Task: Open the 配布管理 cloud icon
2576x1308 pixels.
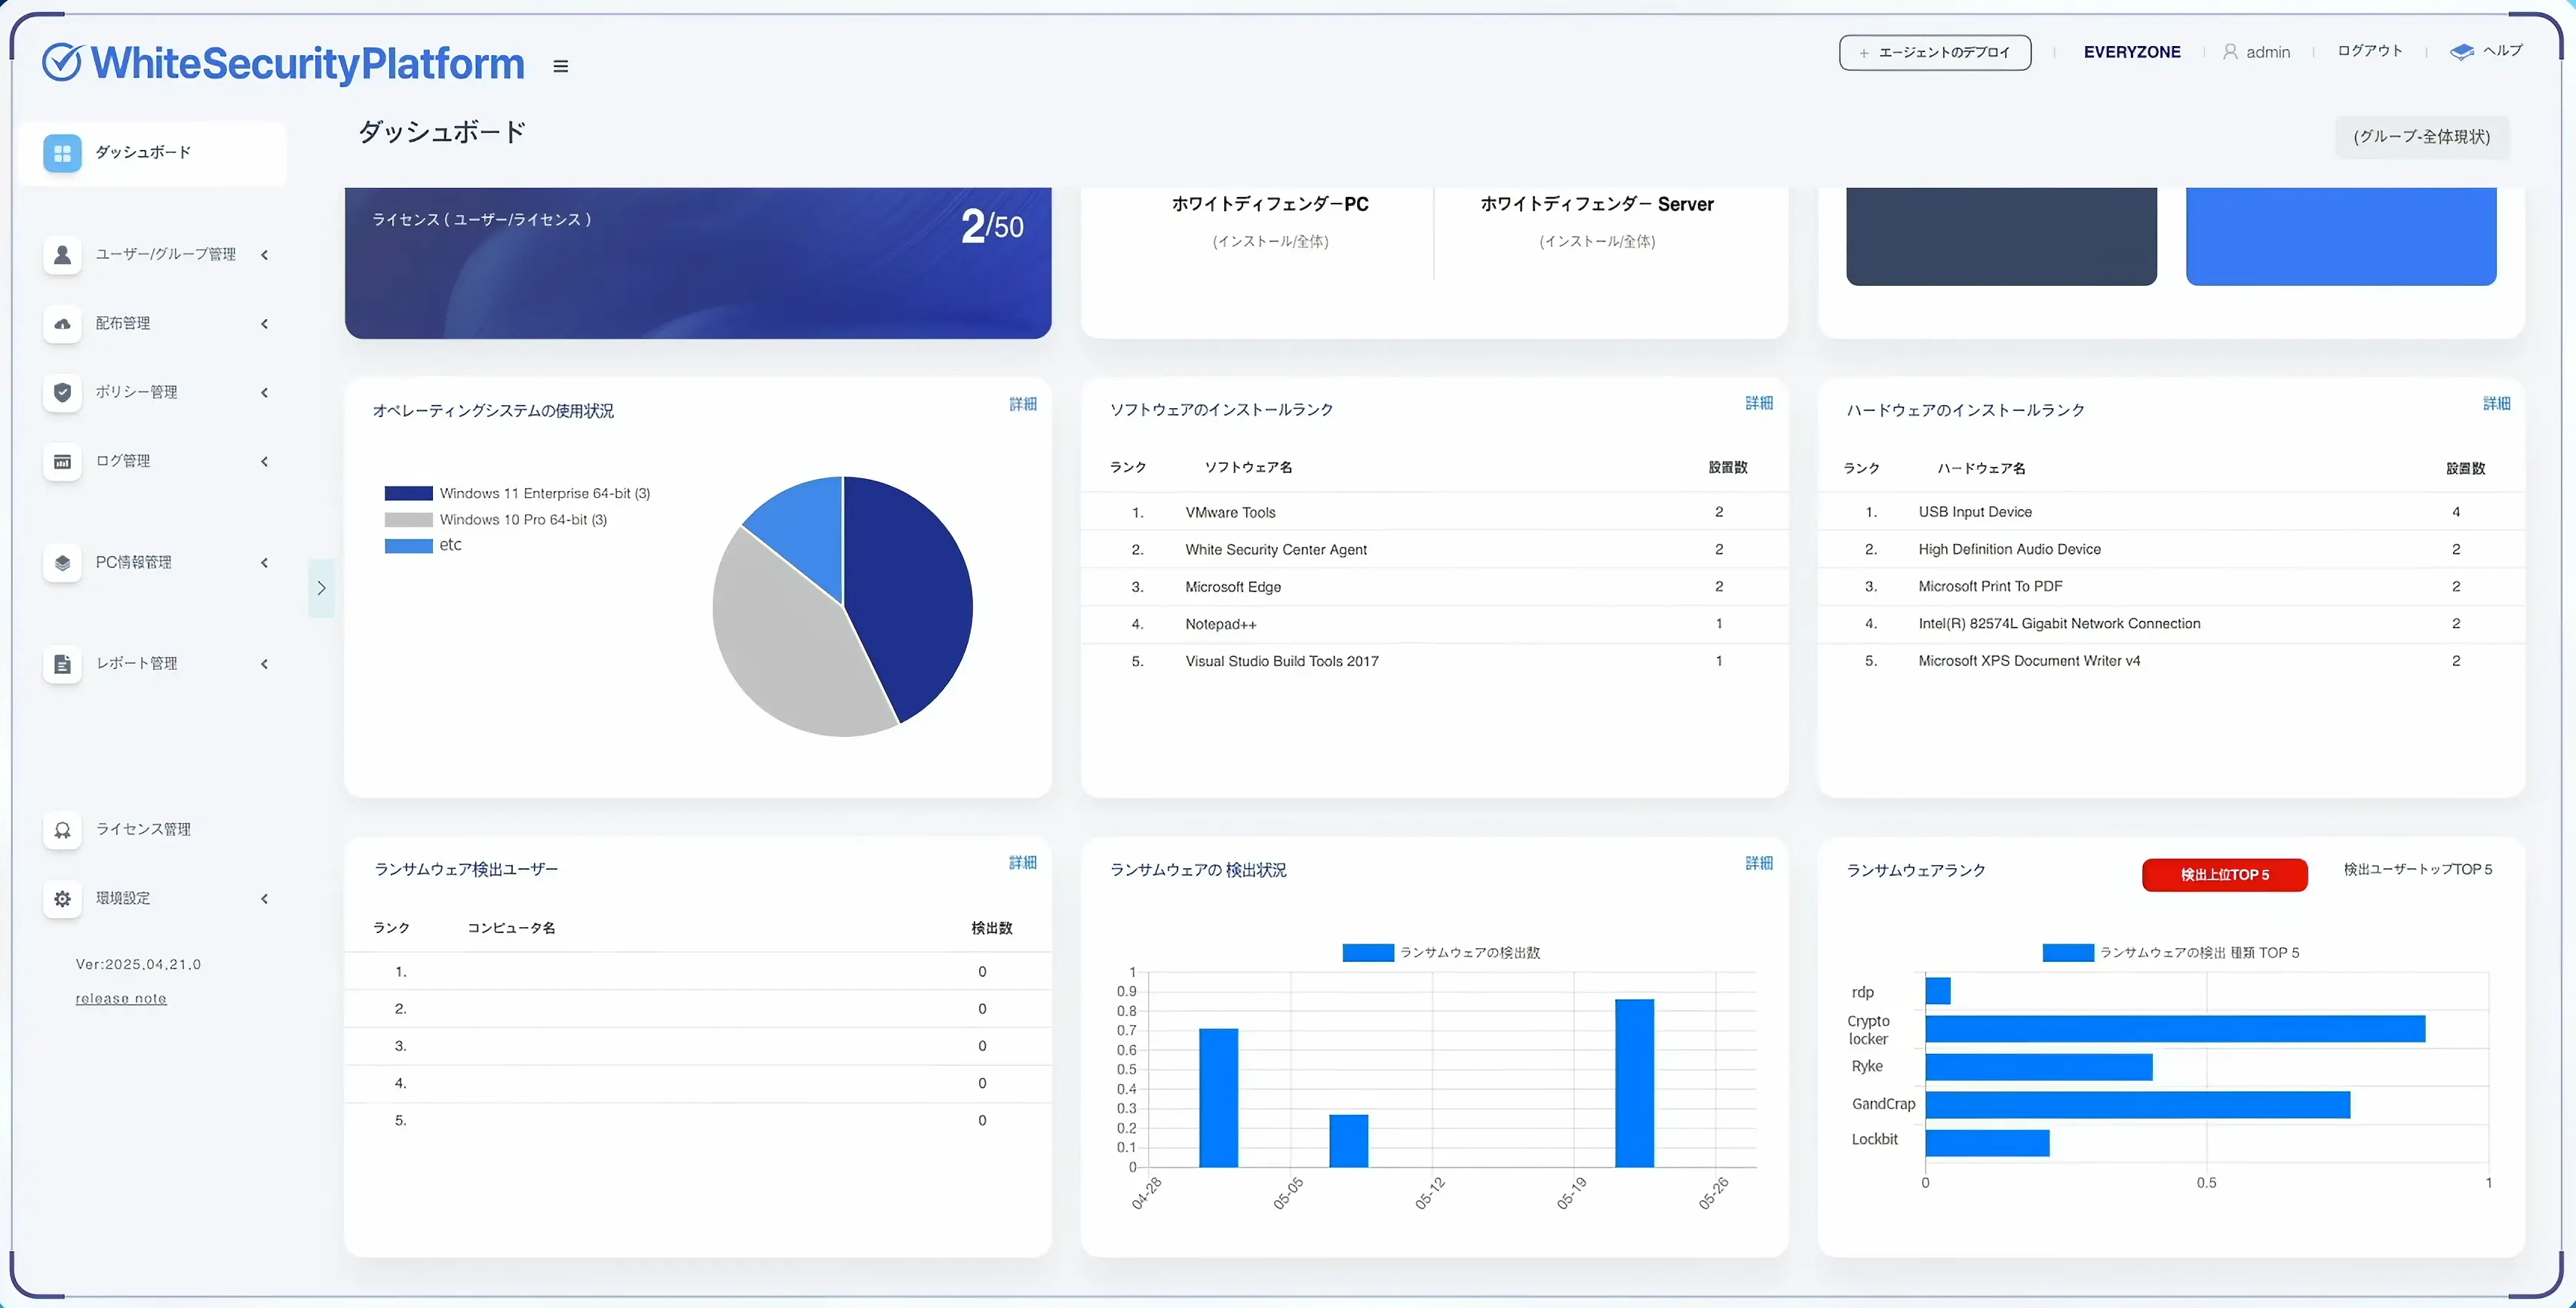Action: pos(62,323)
